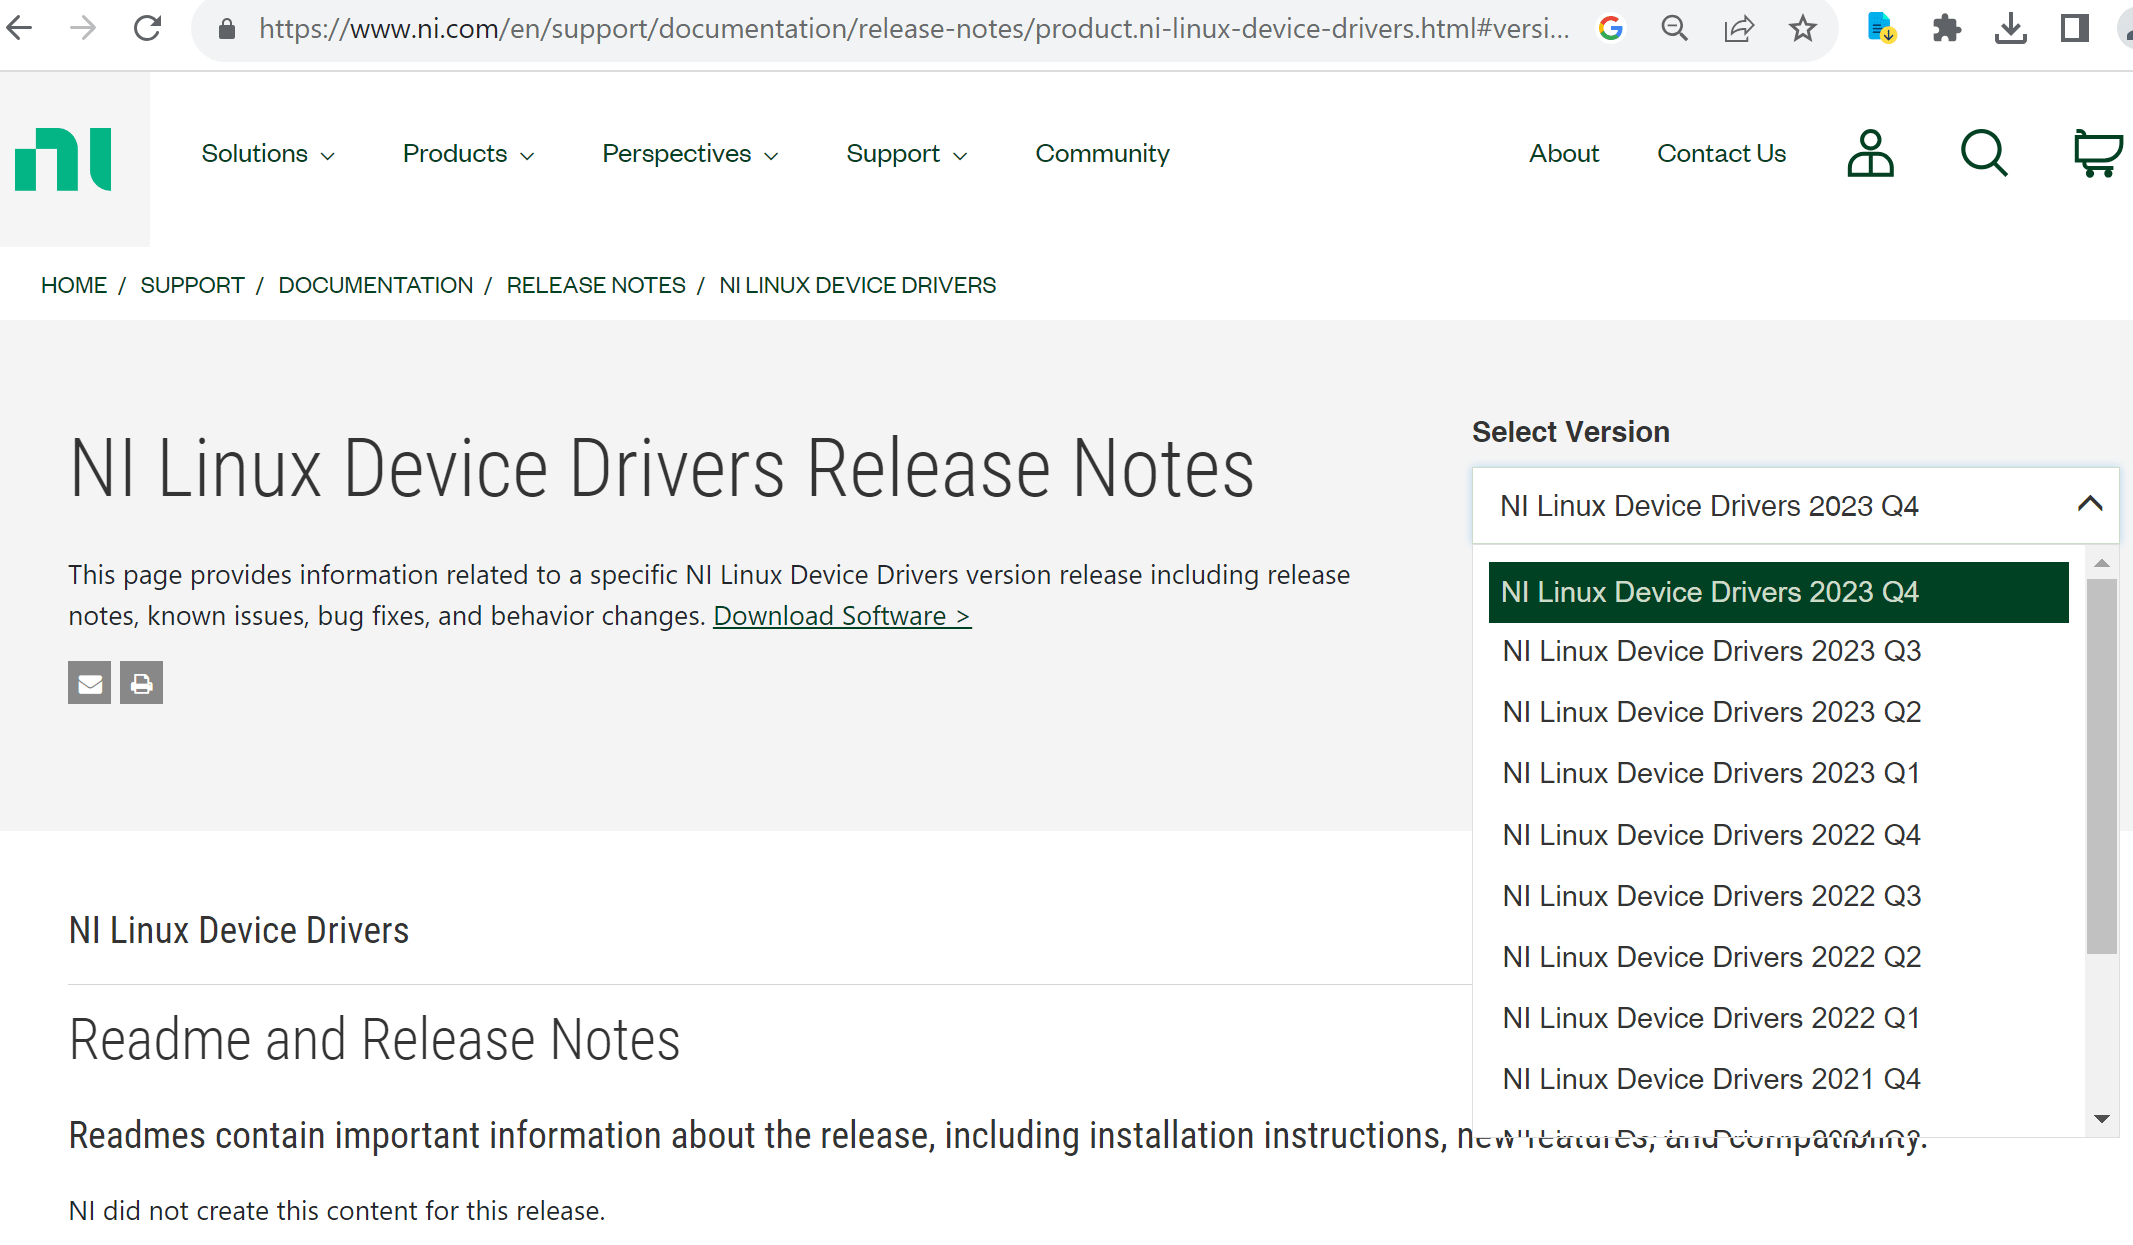Go to NI LINUX DEVICE DRIVERS breadcrumb
2133x1245 pixels.
857,285
